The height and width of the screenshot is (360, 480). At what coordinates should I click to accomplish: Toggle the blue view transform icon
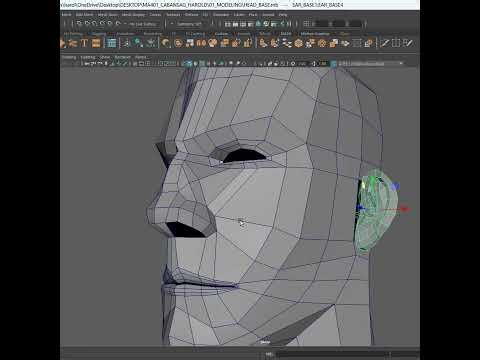coord(334,63)
